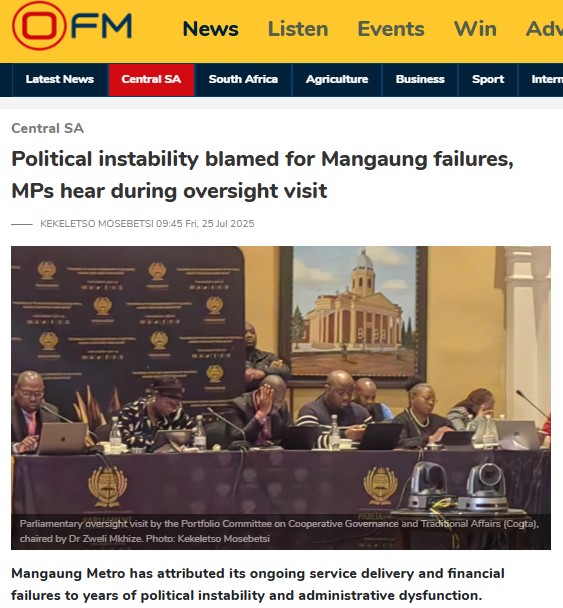
Task: Open the Agriculture news tab
Action: 337,79
